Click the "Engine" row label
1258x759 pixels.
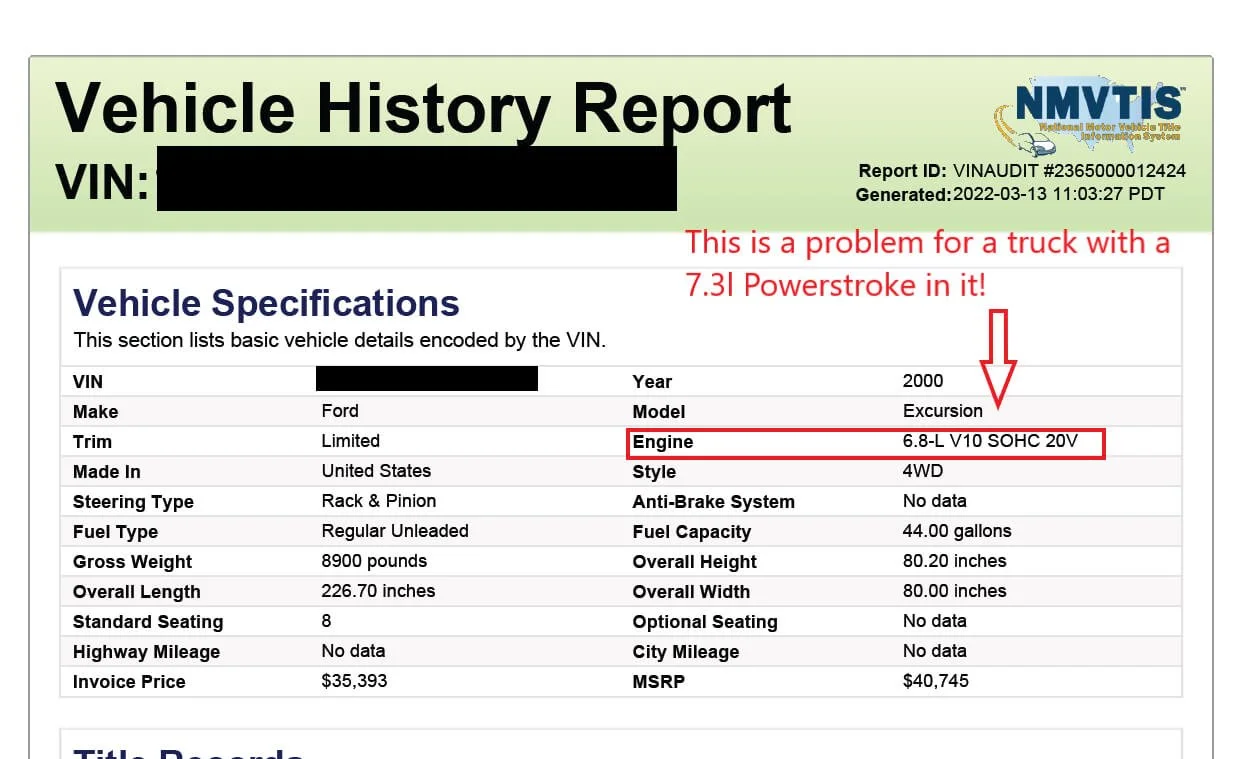click(663, 442)
